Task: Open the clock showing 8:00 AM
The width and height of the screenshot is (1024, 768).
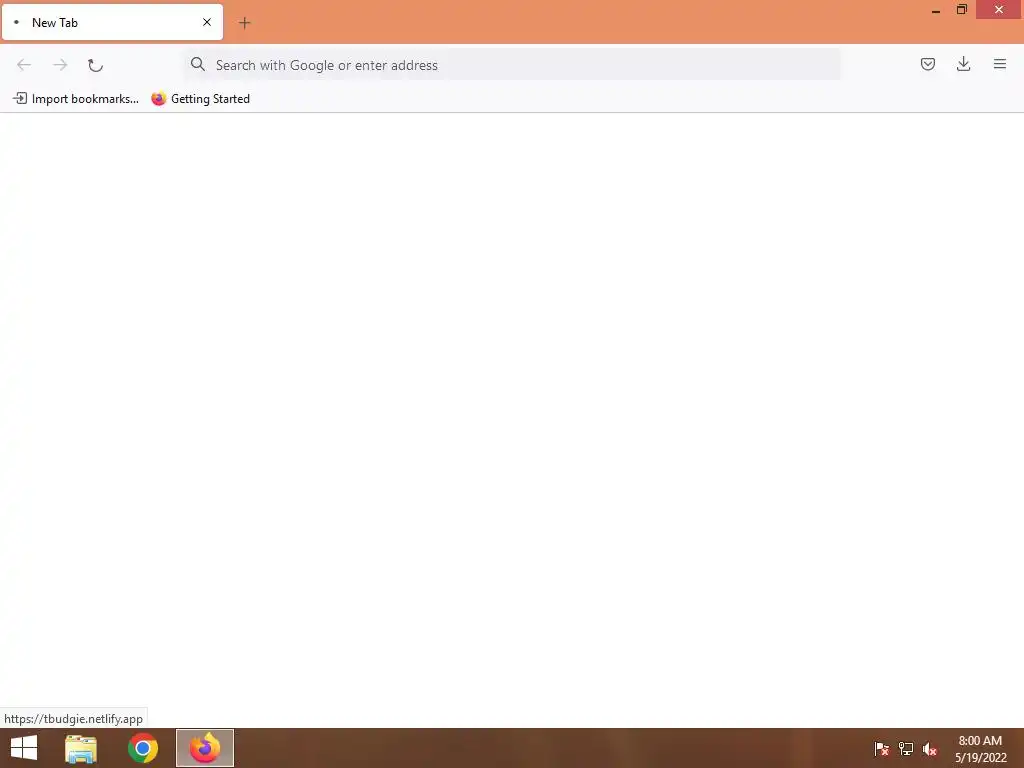Action: point(980,749)
